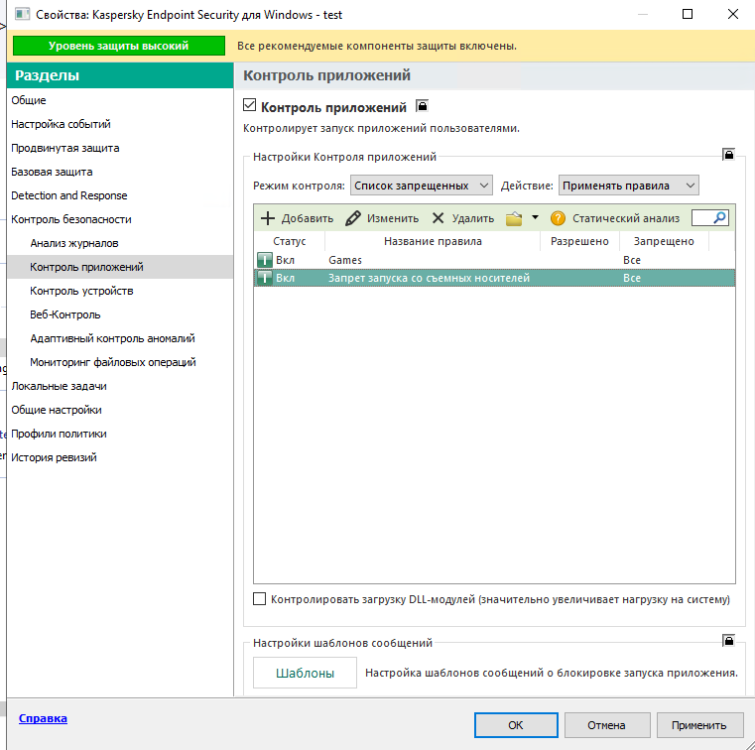Sort by the Разрешено column header
Image resolution: width=755 pixels, height=750 pixels.
580,241
